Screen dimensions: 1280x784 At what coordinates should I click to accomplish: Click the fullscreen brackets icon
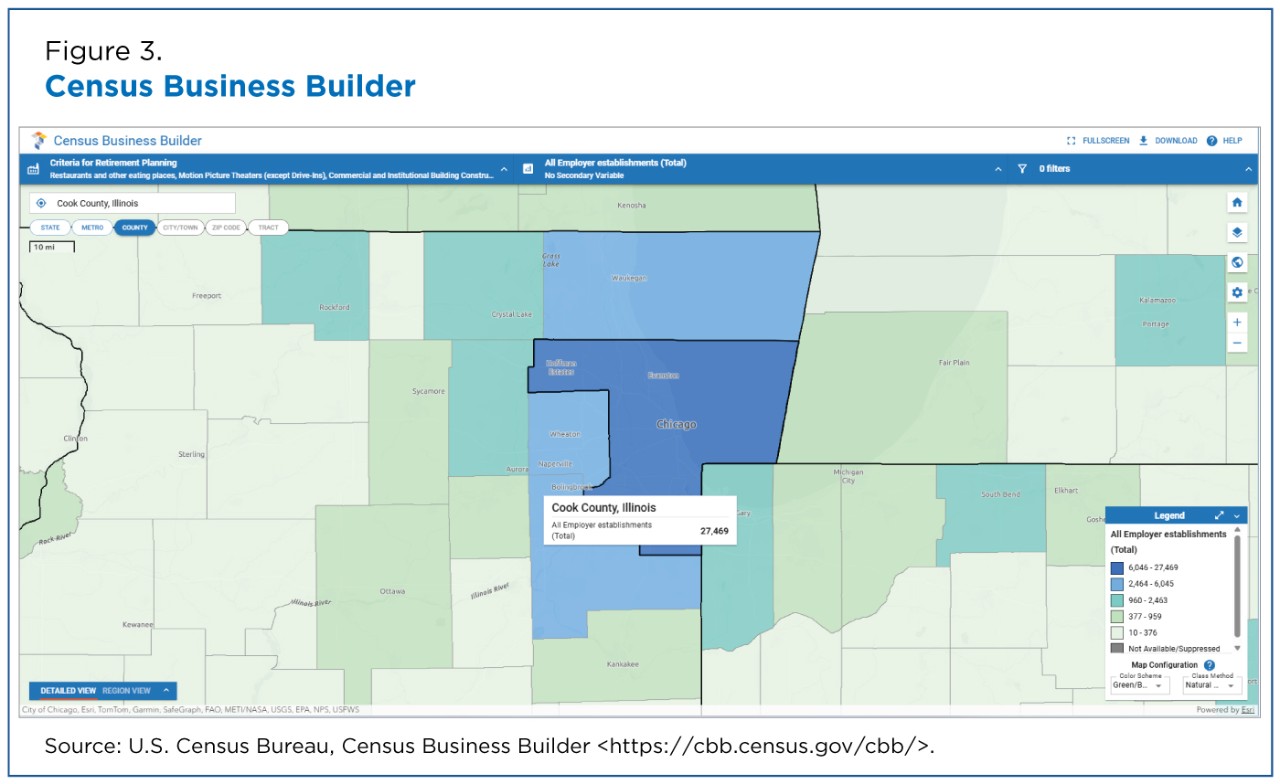(x=1071, y=141)
